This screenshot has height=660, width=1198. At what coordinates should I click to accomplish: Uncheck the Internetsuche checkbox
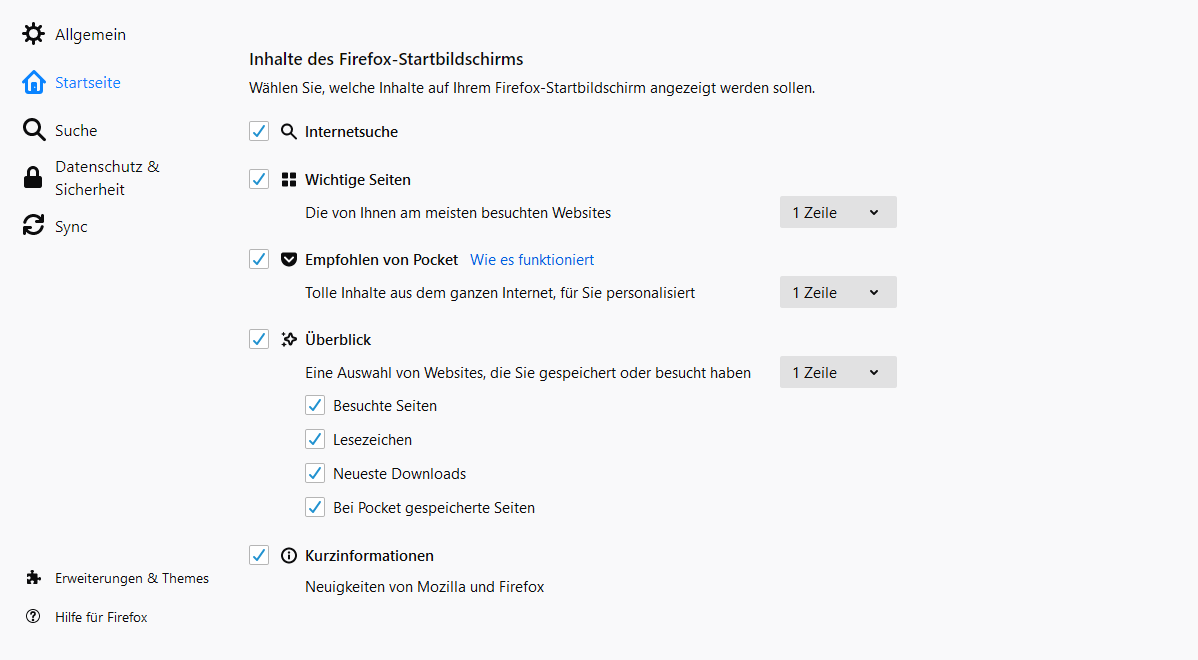(x=259, y=132)
